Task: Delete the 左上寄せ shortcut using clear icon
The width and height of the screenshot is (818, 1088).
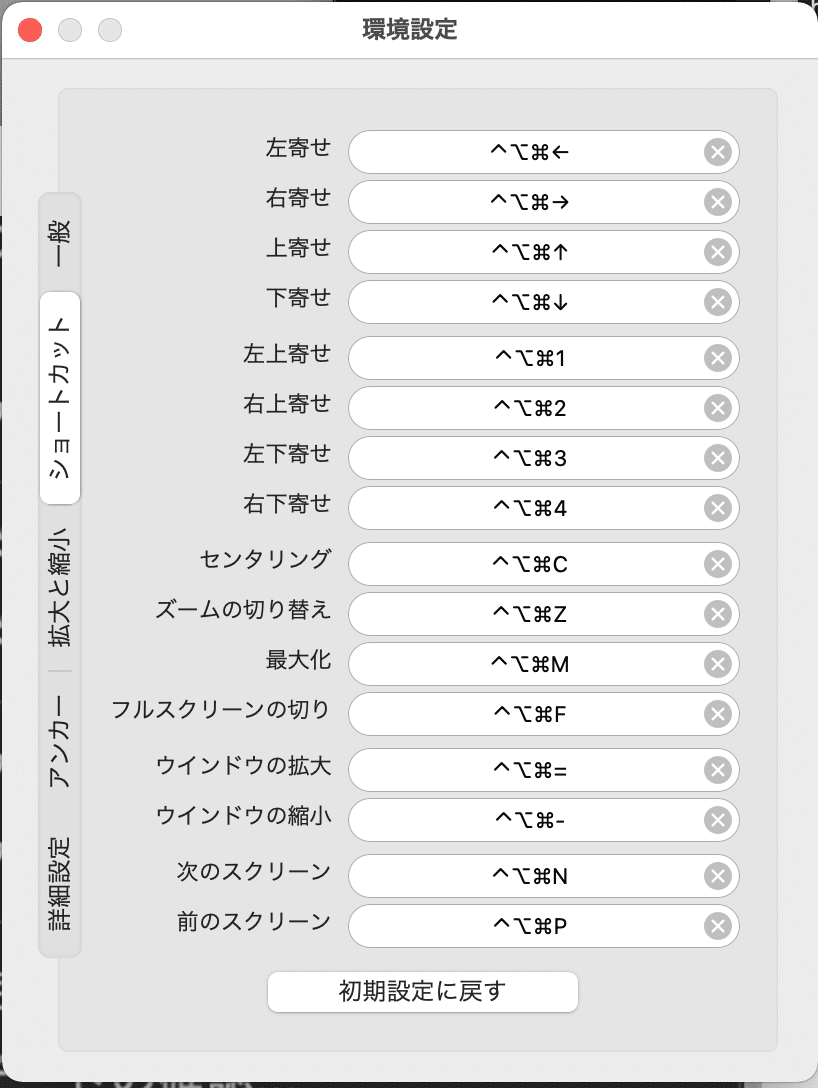Action: point(718,358)
